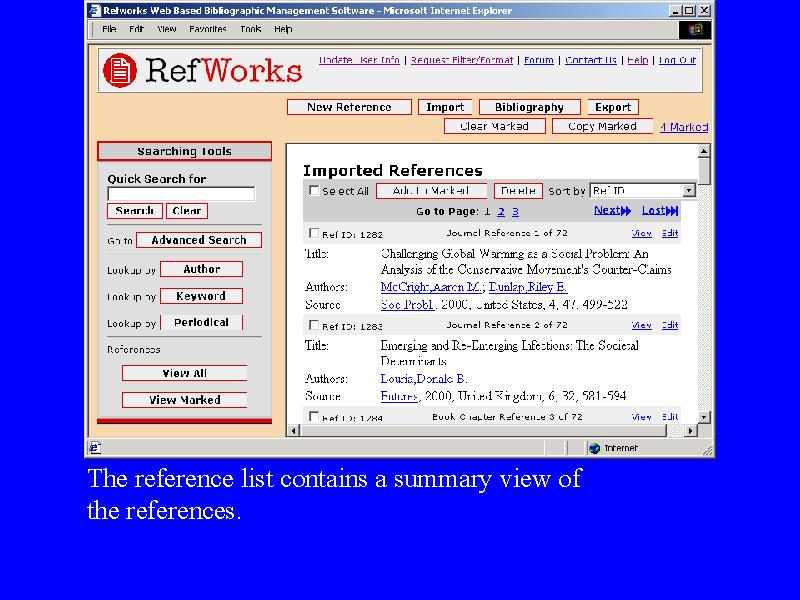Open the Help link in header
Screen dimensions: 800x600
638,60
